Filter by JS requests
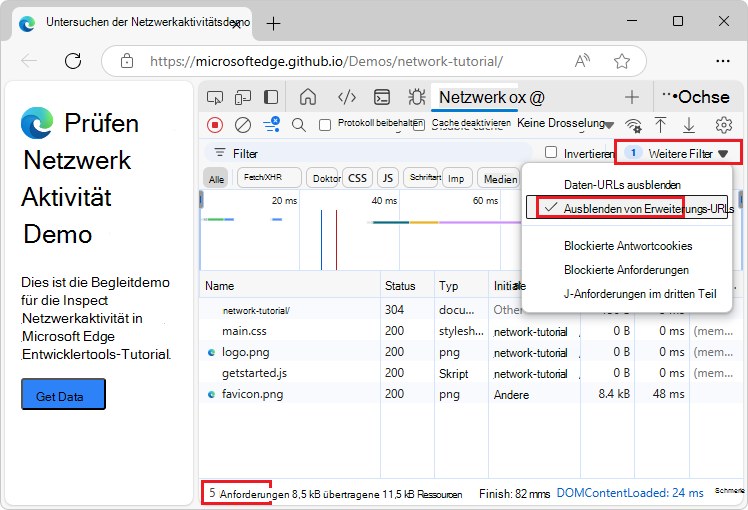Screen dimensions: 748x510 click(x=388, y=178)
